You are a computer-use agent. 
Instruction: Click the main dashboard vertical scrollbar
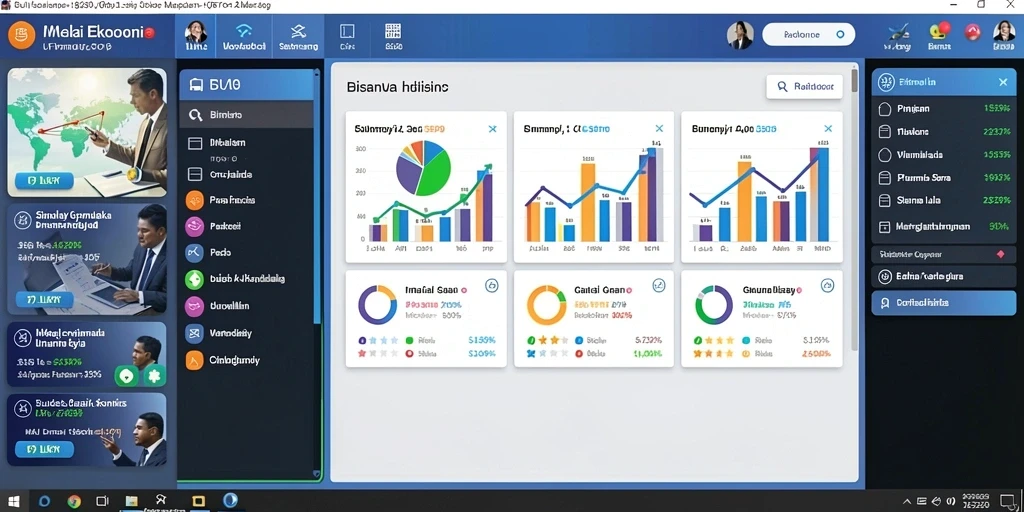click(855, 209)
